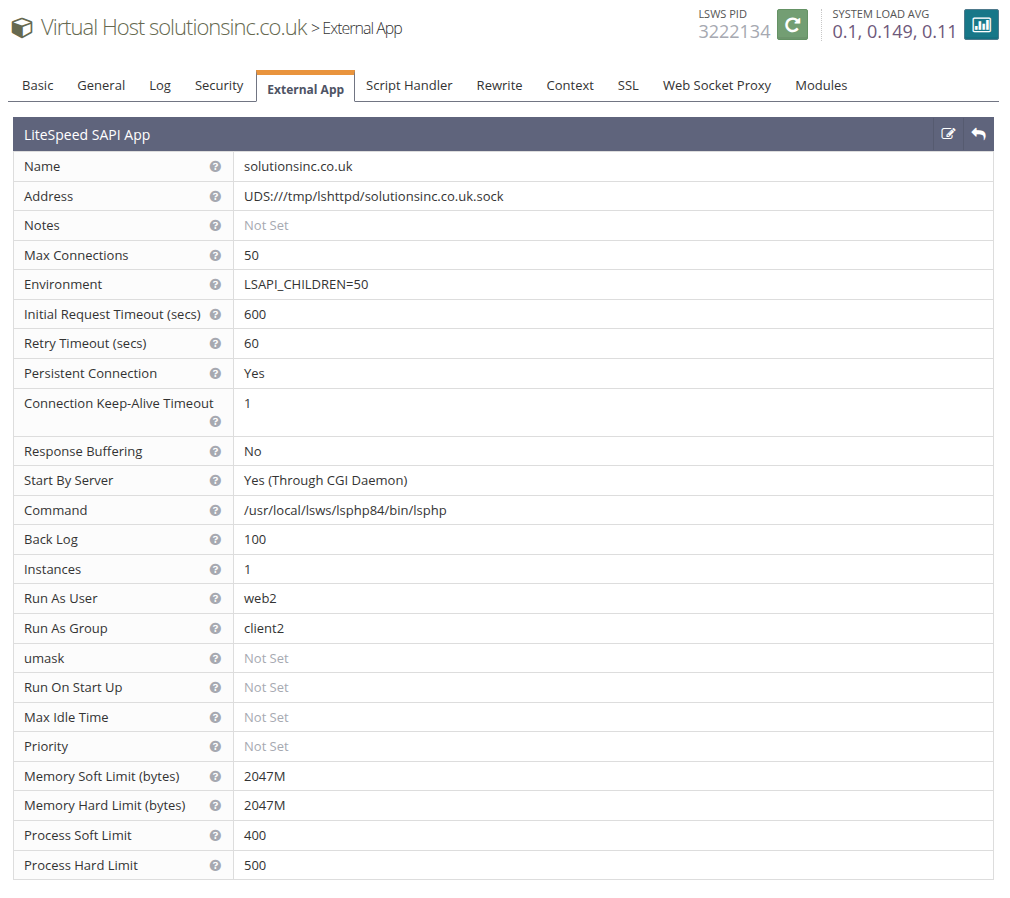Click the Virtual Host solutionsinc.co.uk title
The height and width of the screenshot is (898, 1010).
point(174,28)
